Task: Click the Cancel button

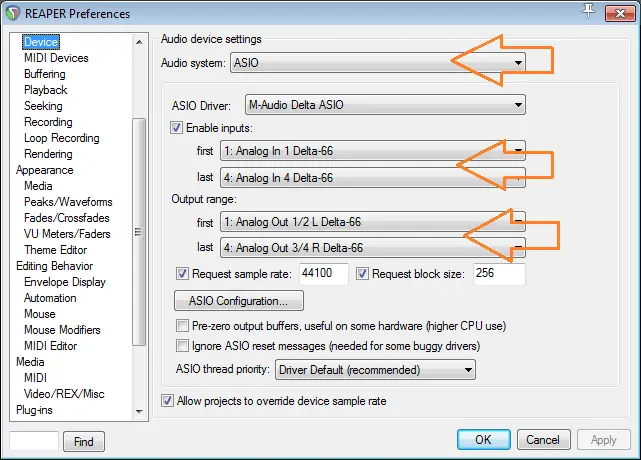Action: tap(543, 440)
